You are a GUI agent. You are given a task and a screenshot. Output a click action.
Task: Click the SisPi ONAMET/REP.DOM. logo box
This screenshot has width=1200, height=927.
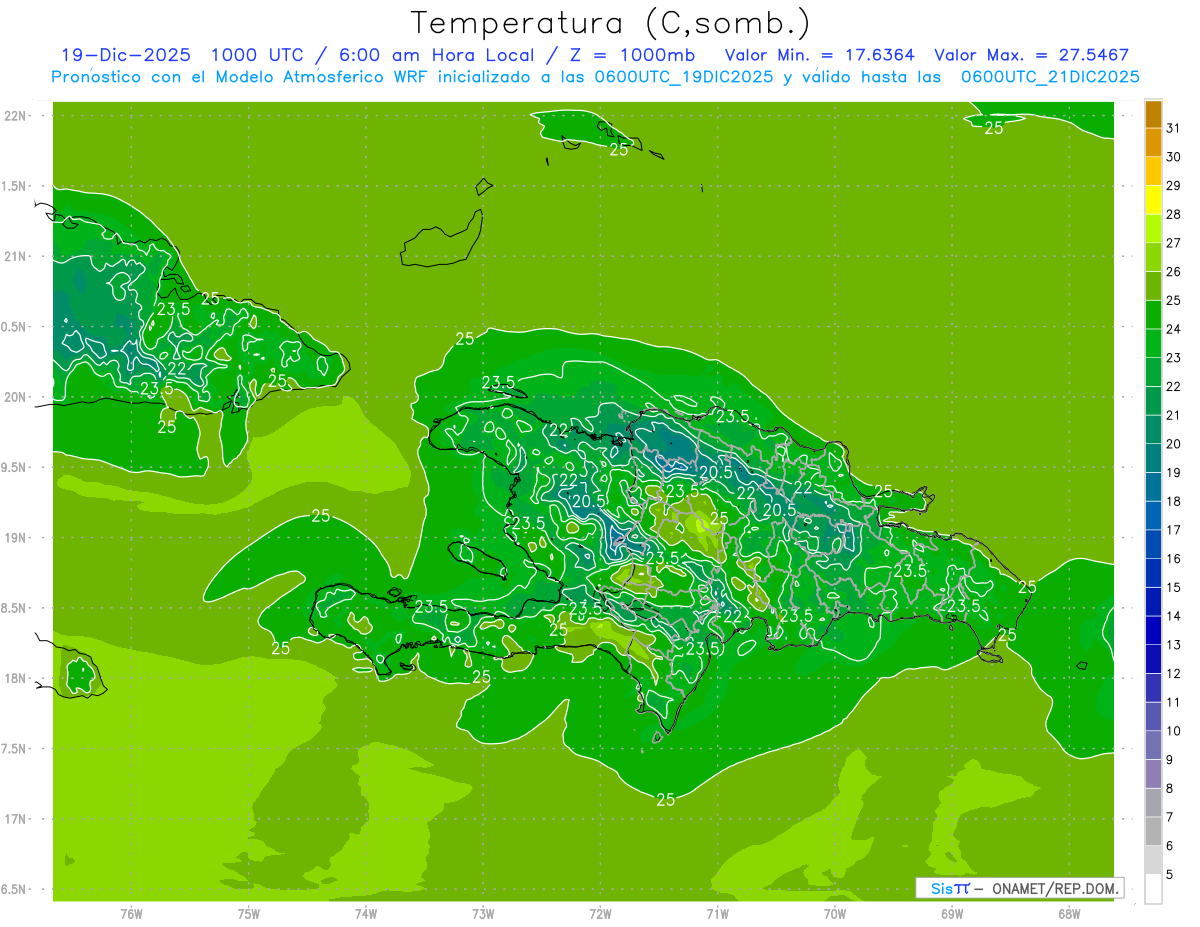pos(1018,888)
